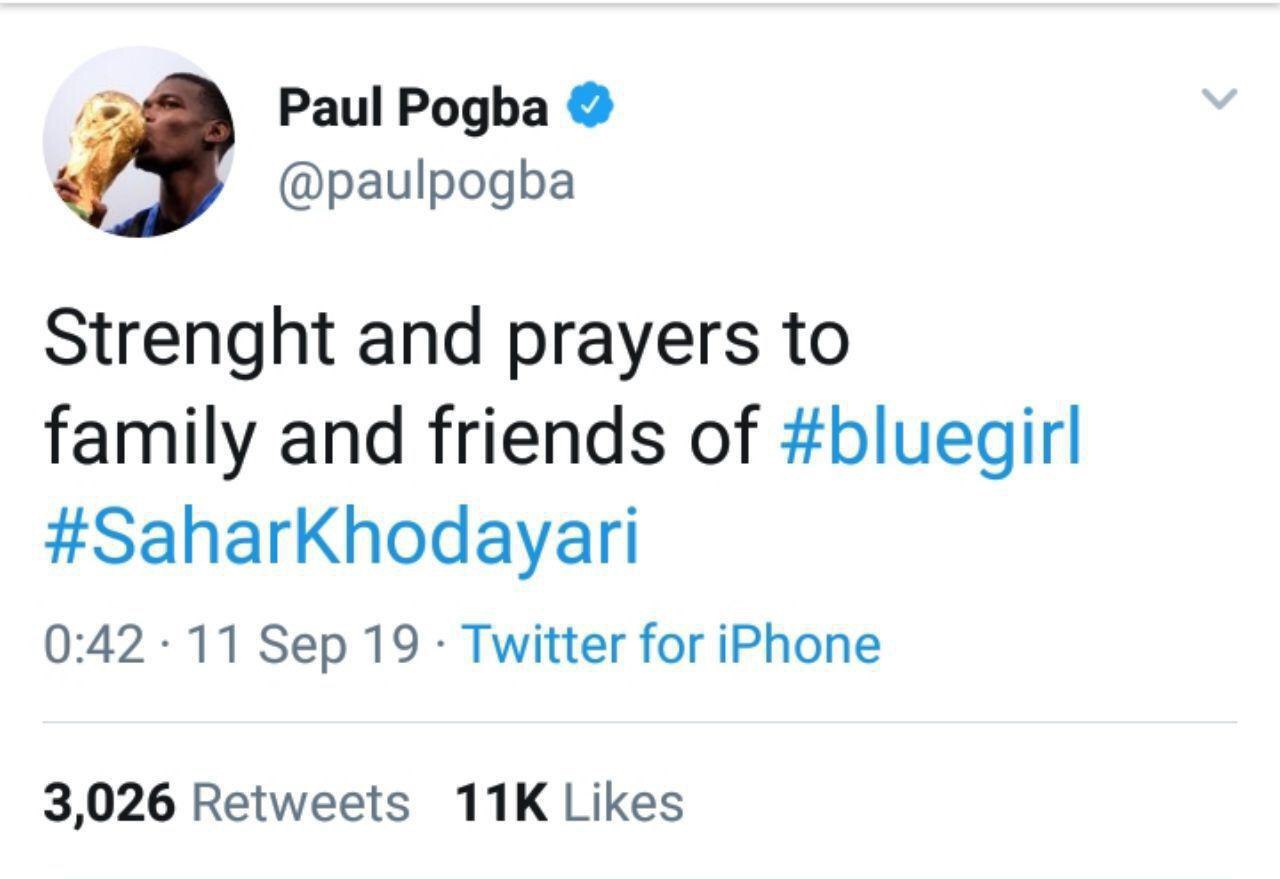This screenshot has width=1280, height=879.
Task: Click the 11 Sep 19 date
Action: click(x=302, y=646)
